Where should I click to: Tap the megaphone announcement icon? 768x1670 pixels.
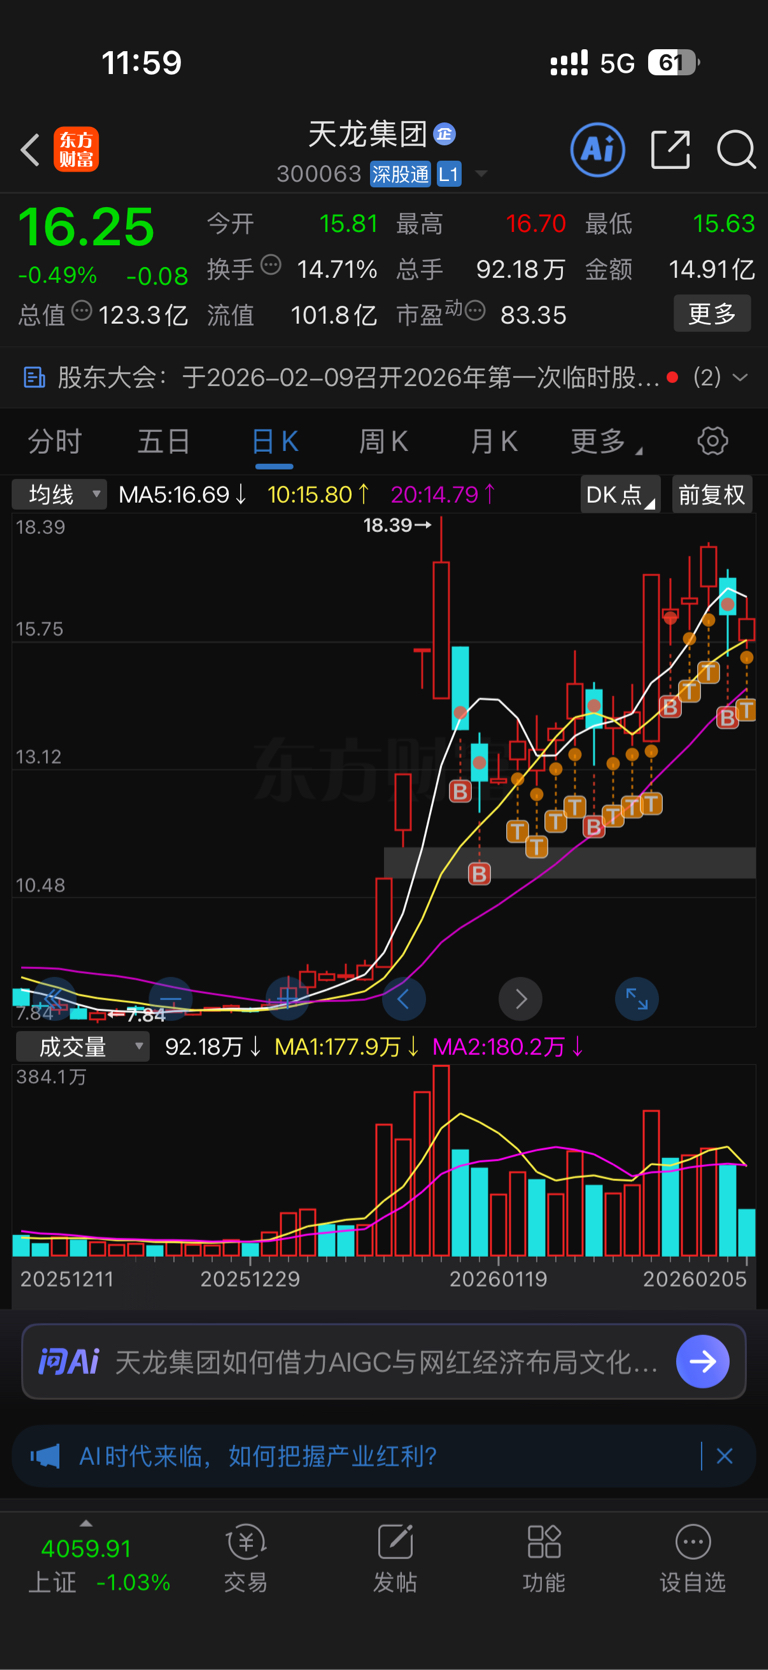[45, 1456]
